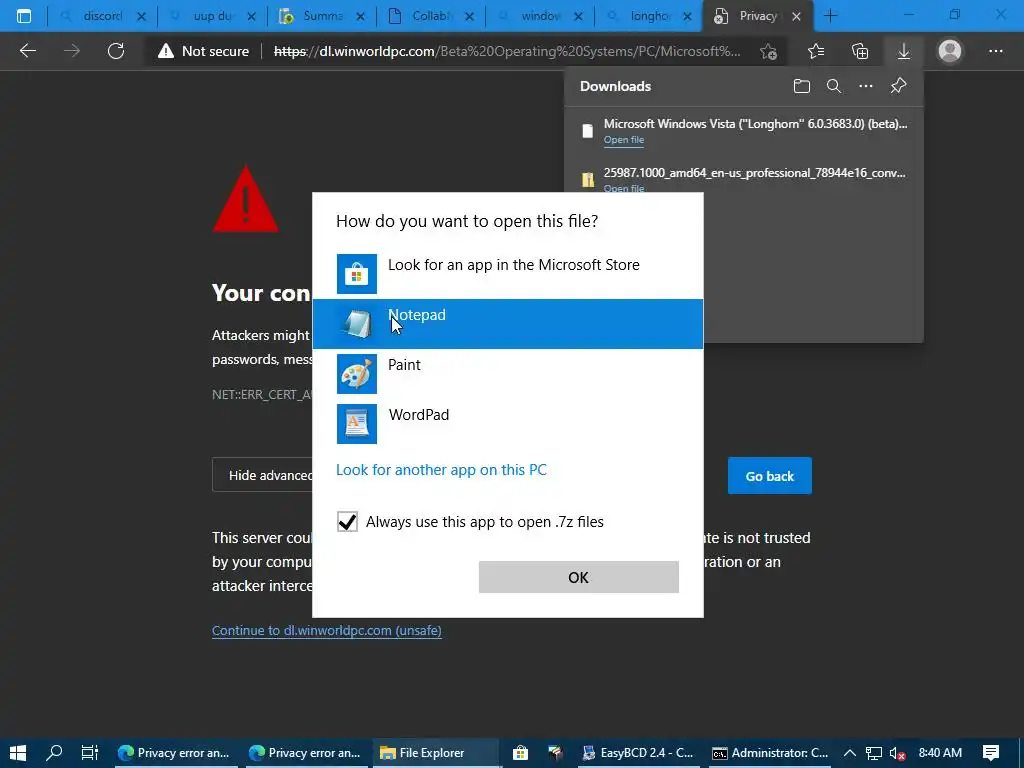The width and height of the screenshot is (1024, 768).
Task: Click the blue Go back button
Action: (770, 476)
